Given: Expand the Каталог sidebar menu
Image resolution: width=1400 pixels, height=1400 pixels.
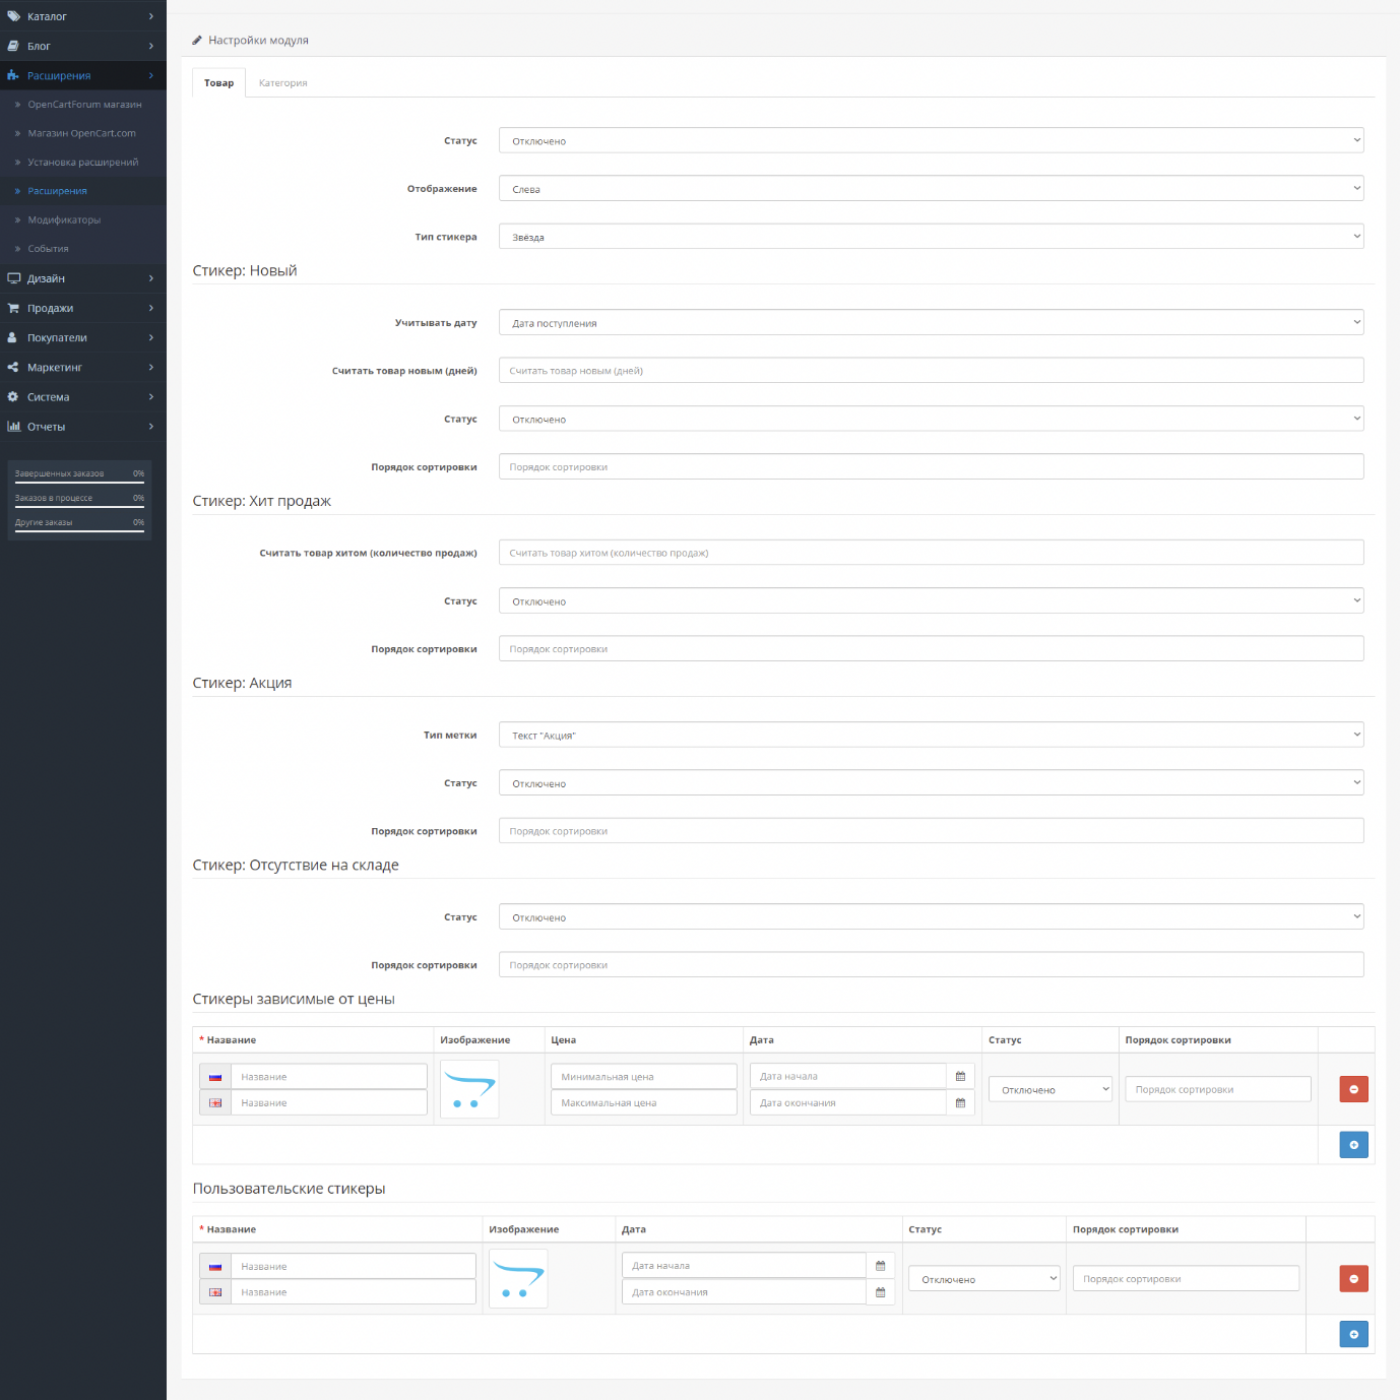Looking at the screenshot, I should pyautogui.click(x=80, y=16).
